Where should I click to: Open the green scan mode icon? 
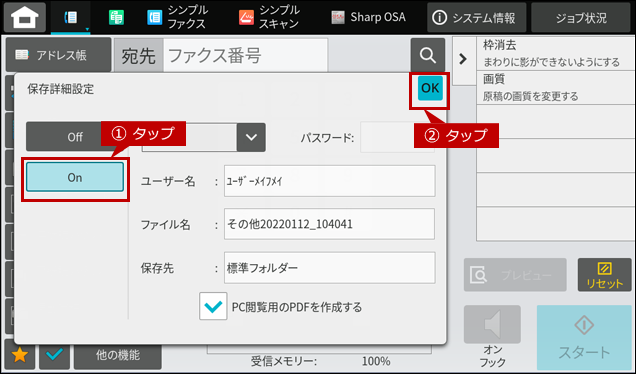pyautogui.click(x=116, y=17)
